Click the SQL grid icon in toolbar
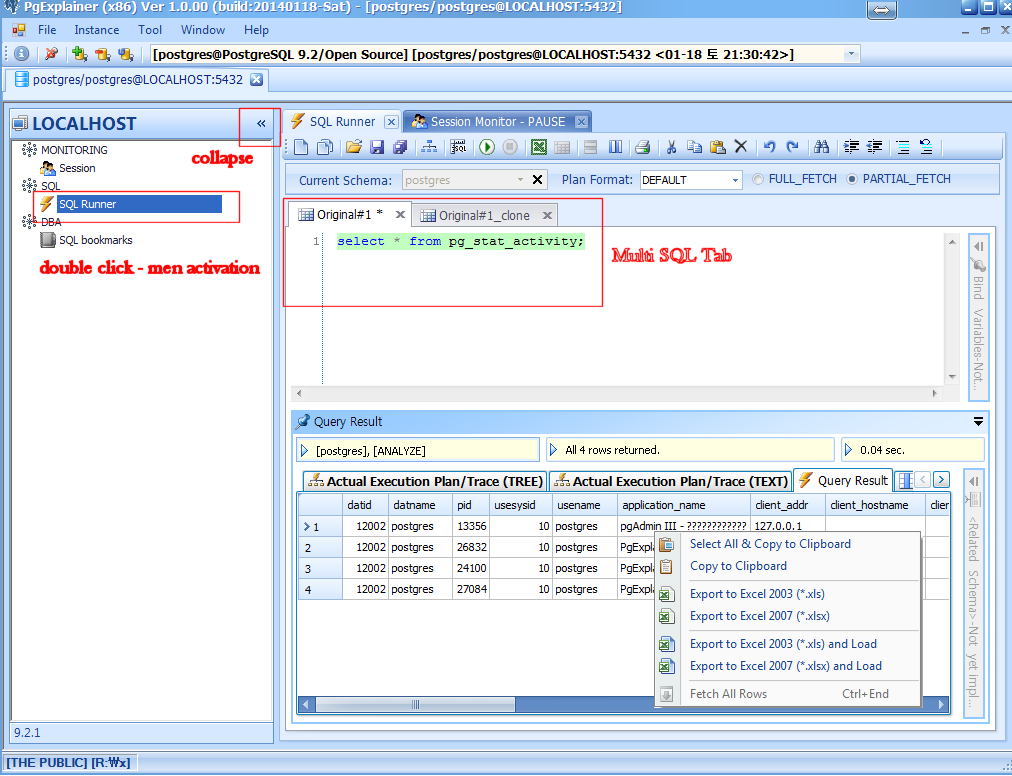 pos(458,147)
